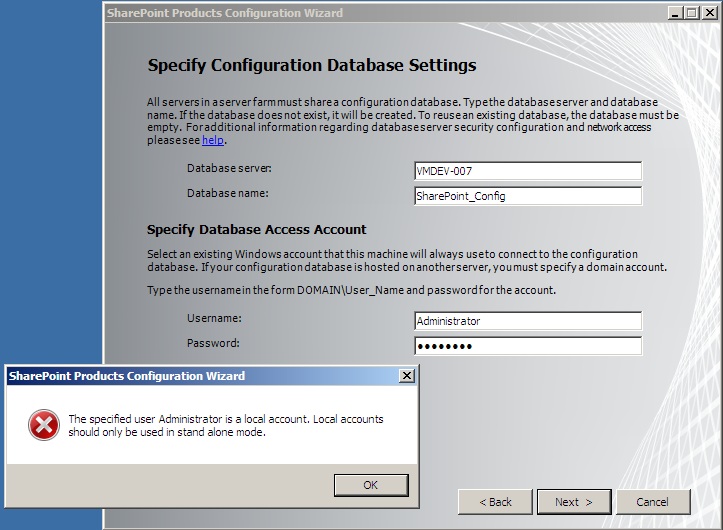This screenshot has width=723, height=530.
Task: Click into the Username field
Action: 528,321
